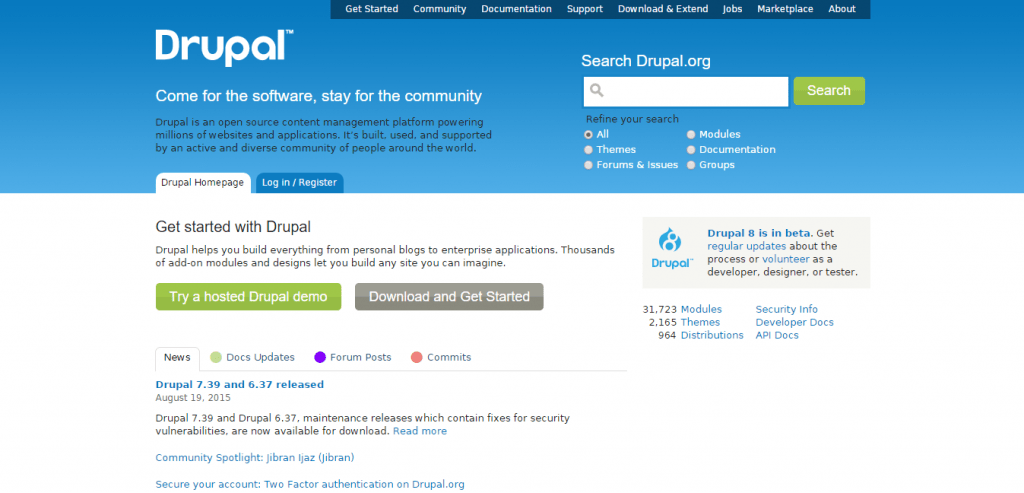Open Drupal 7.39 and 6.37 released
Image resolution: width=1024 pixels, height=493 pixels.
pyautogui.click(x=240, y=385)
